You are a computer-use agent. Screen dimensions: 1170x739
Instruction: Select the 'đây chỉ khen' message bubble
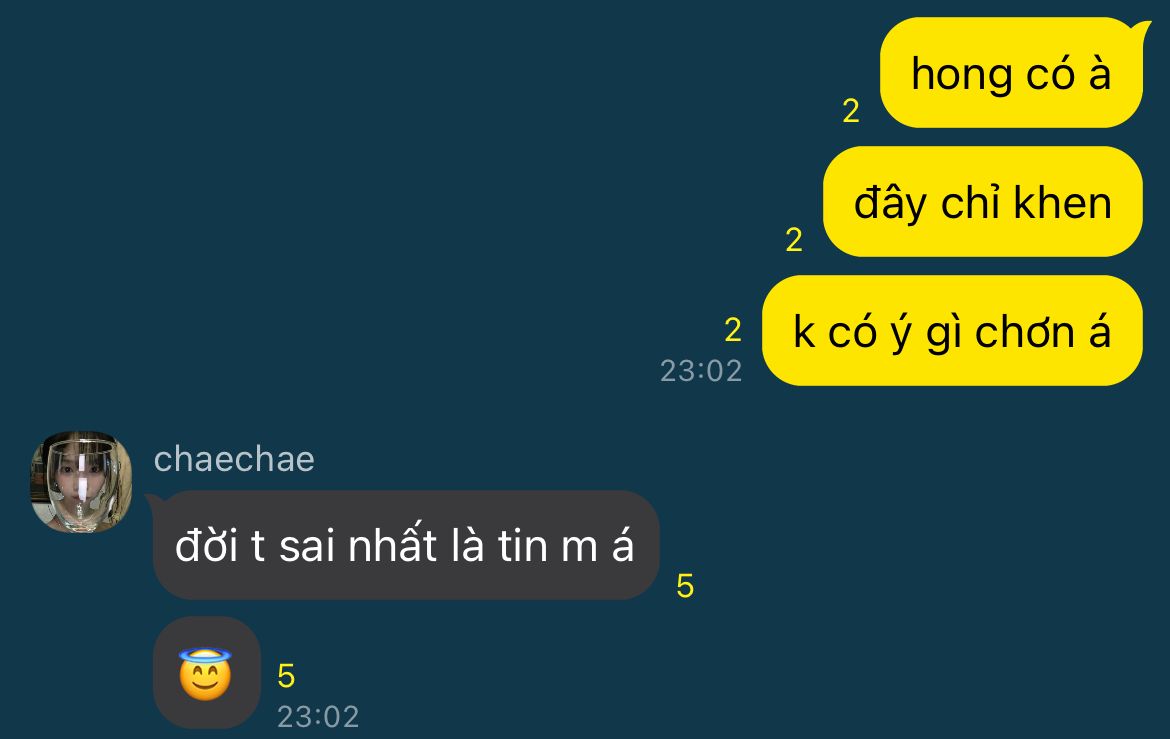point(983,202)
